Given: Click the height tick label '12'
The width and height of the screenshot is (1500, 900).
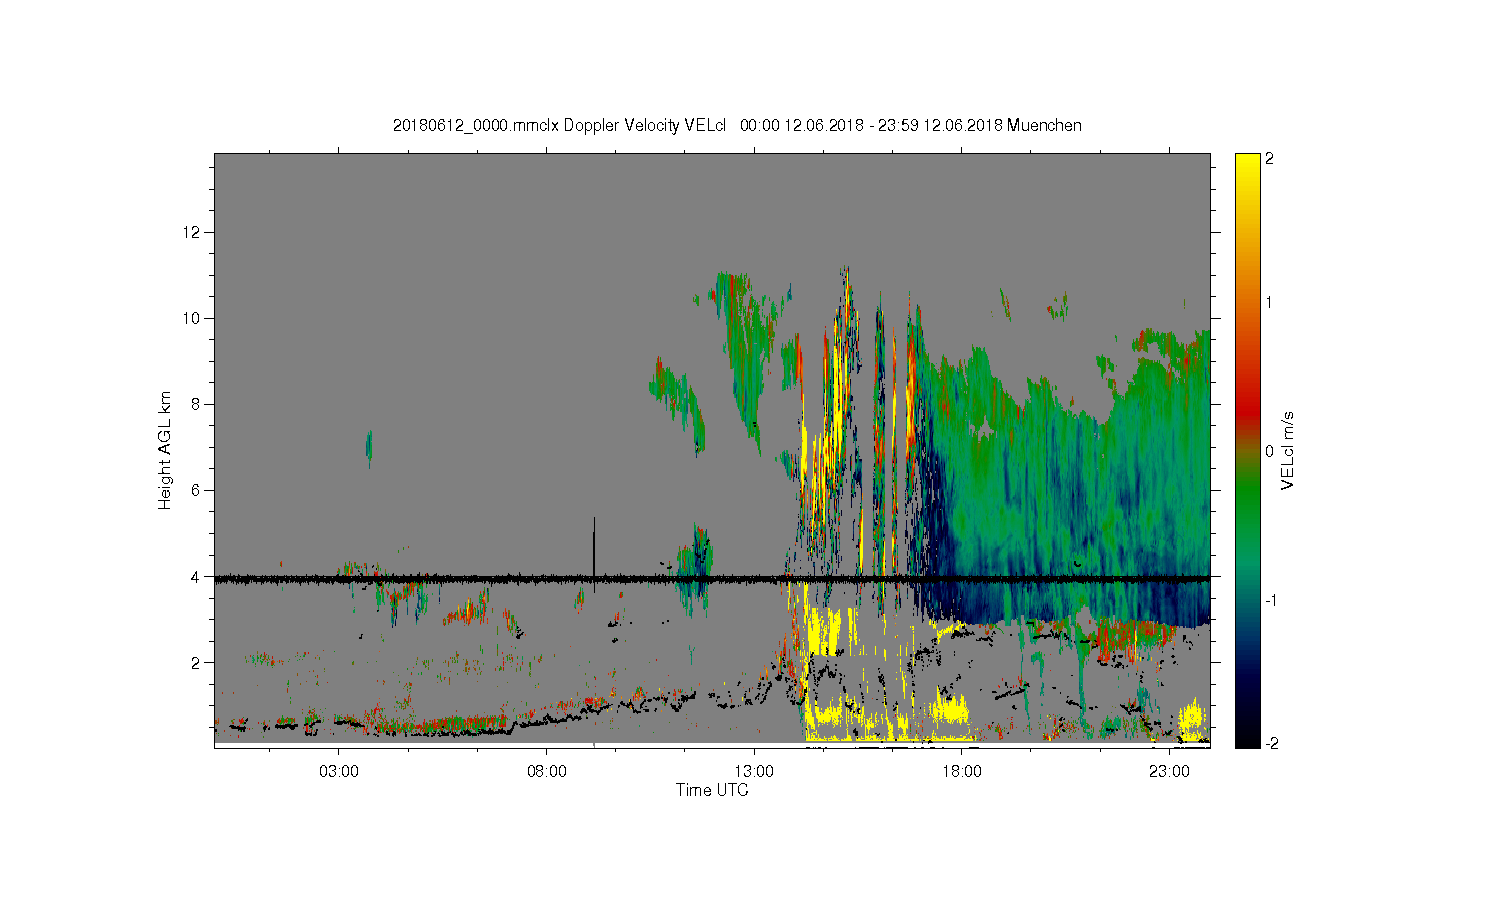Looking at the screenshot, I should point(193,232).
